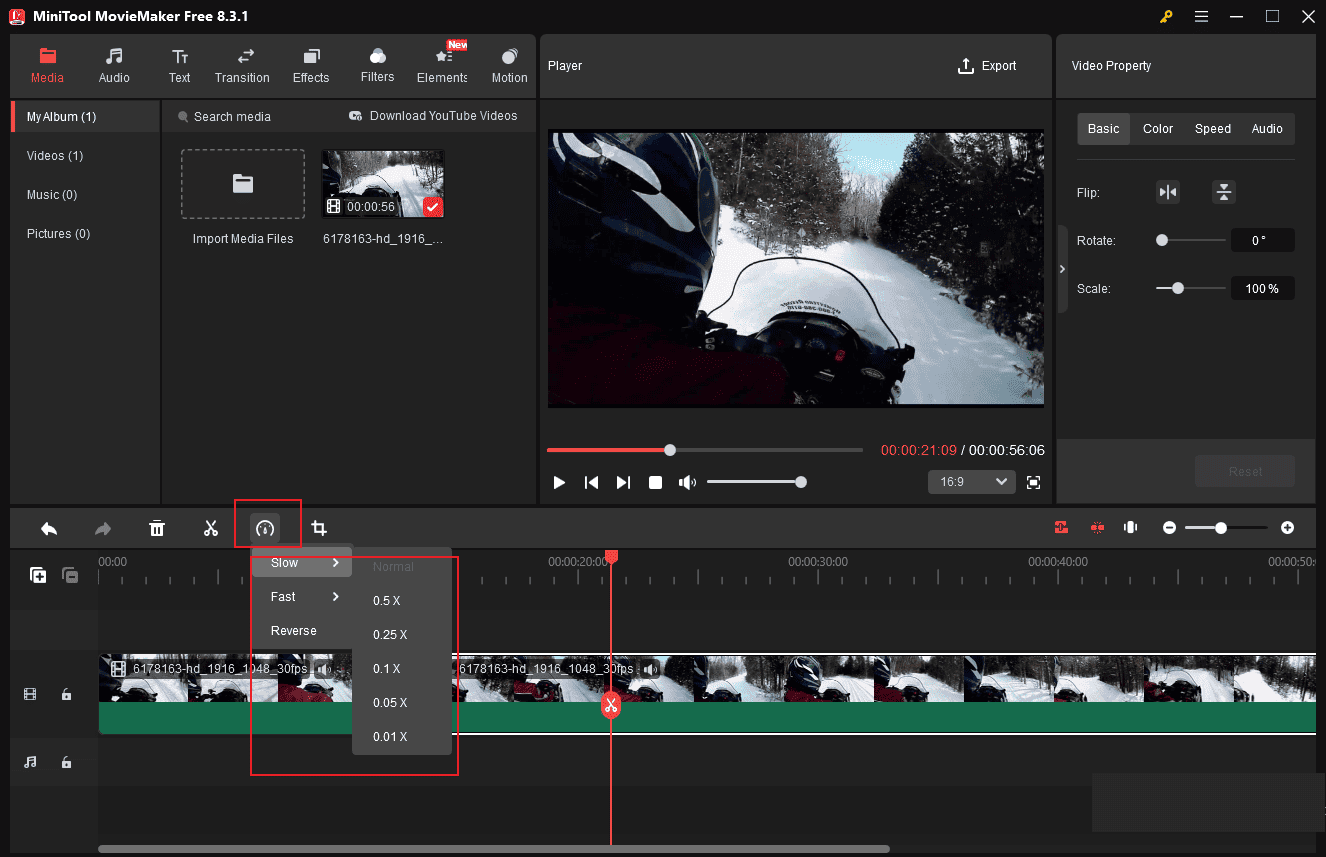The height and width of the screenshot is (857, 1326).
Task: Open the 16:9 aspect ratio dropdown
Action: point(971,481)
